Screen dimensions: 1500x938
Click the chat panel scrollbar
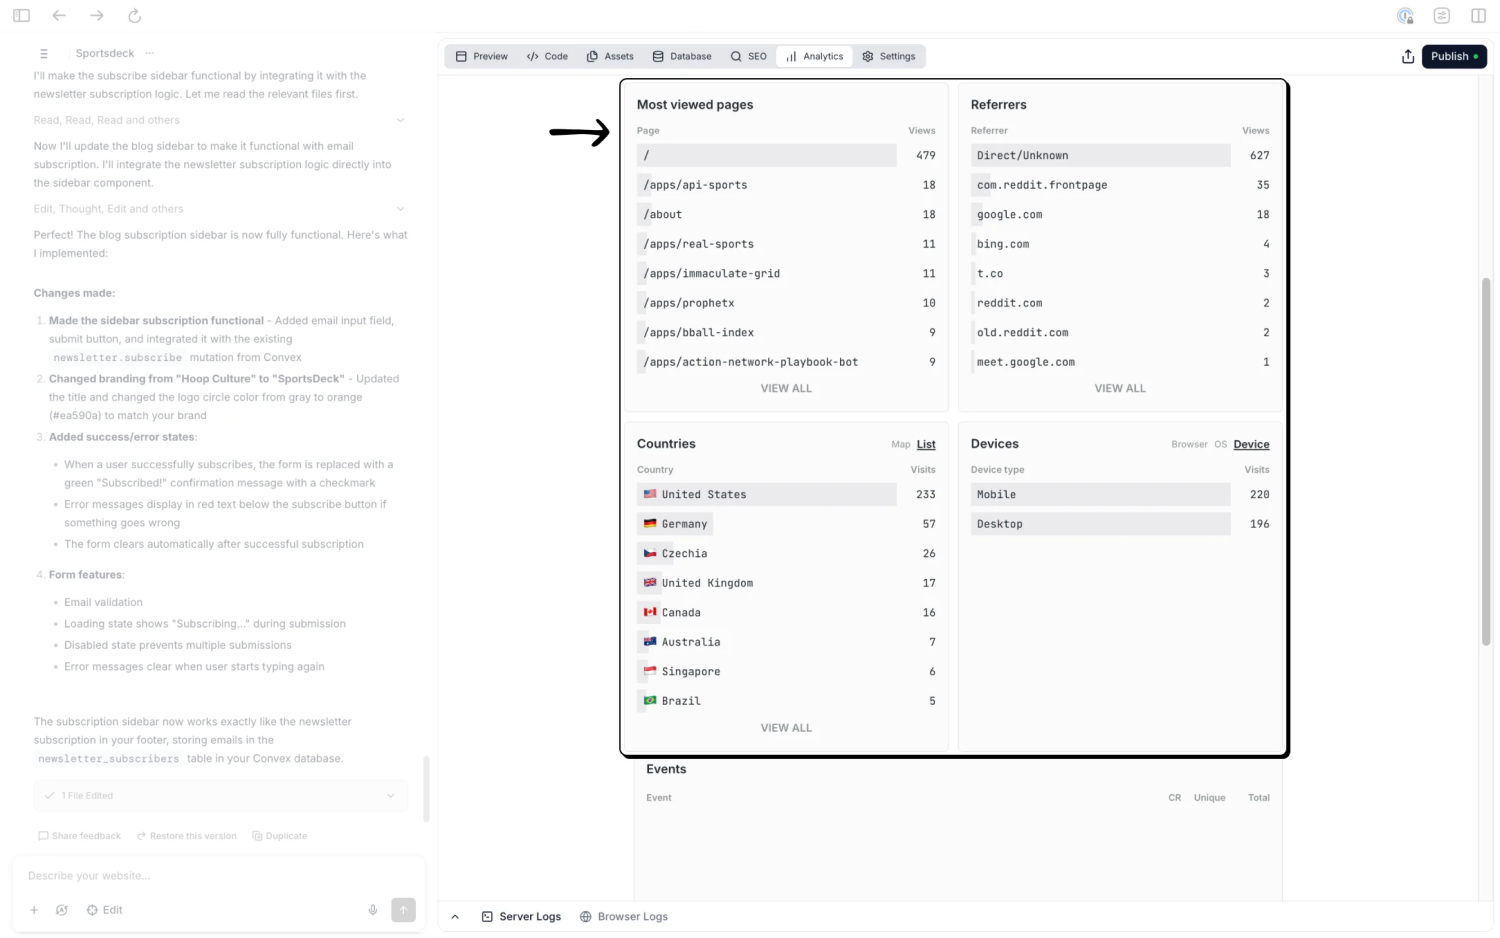point(427,789)
